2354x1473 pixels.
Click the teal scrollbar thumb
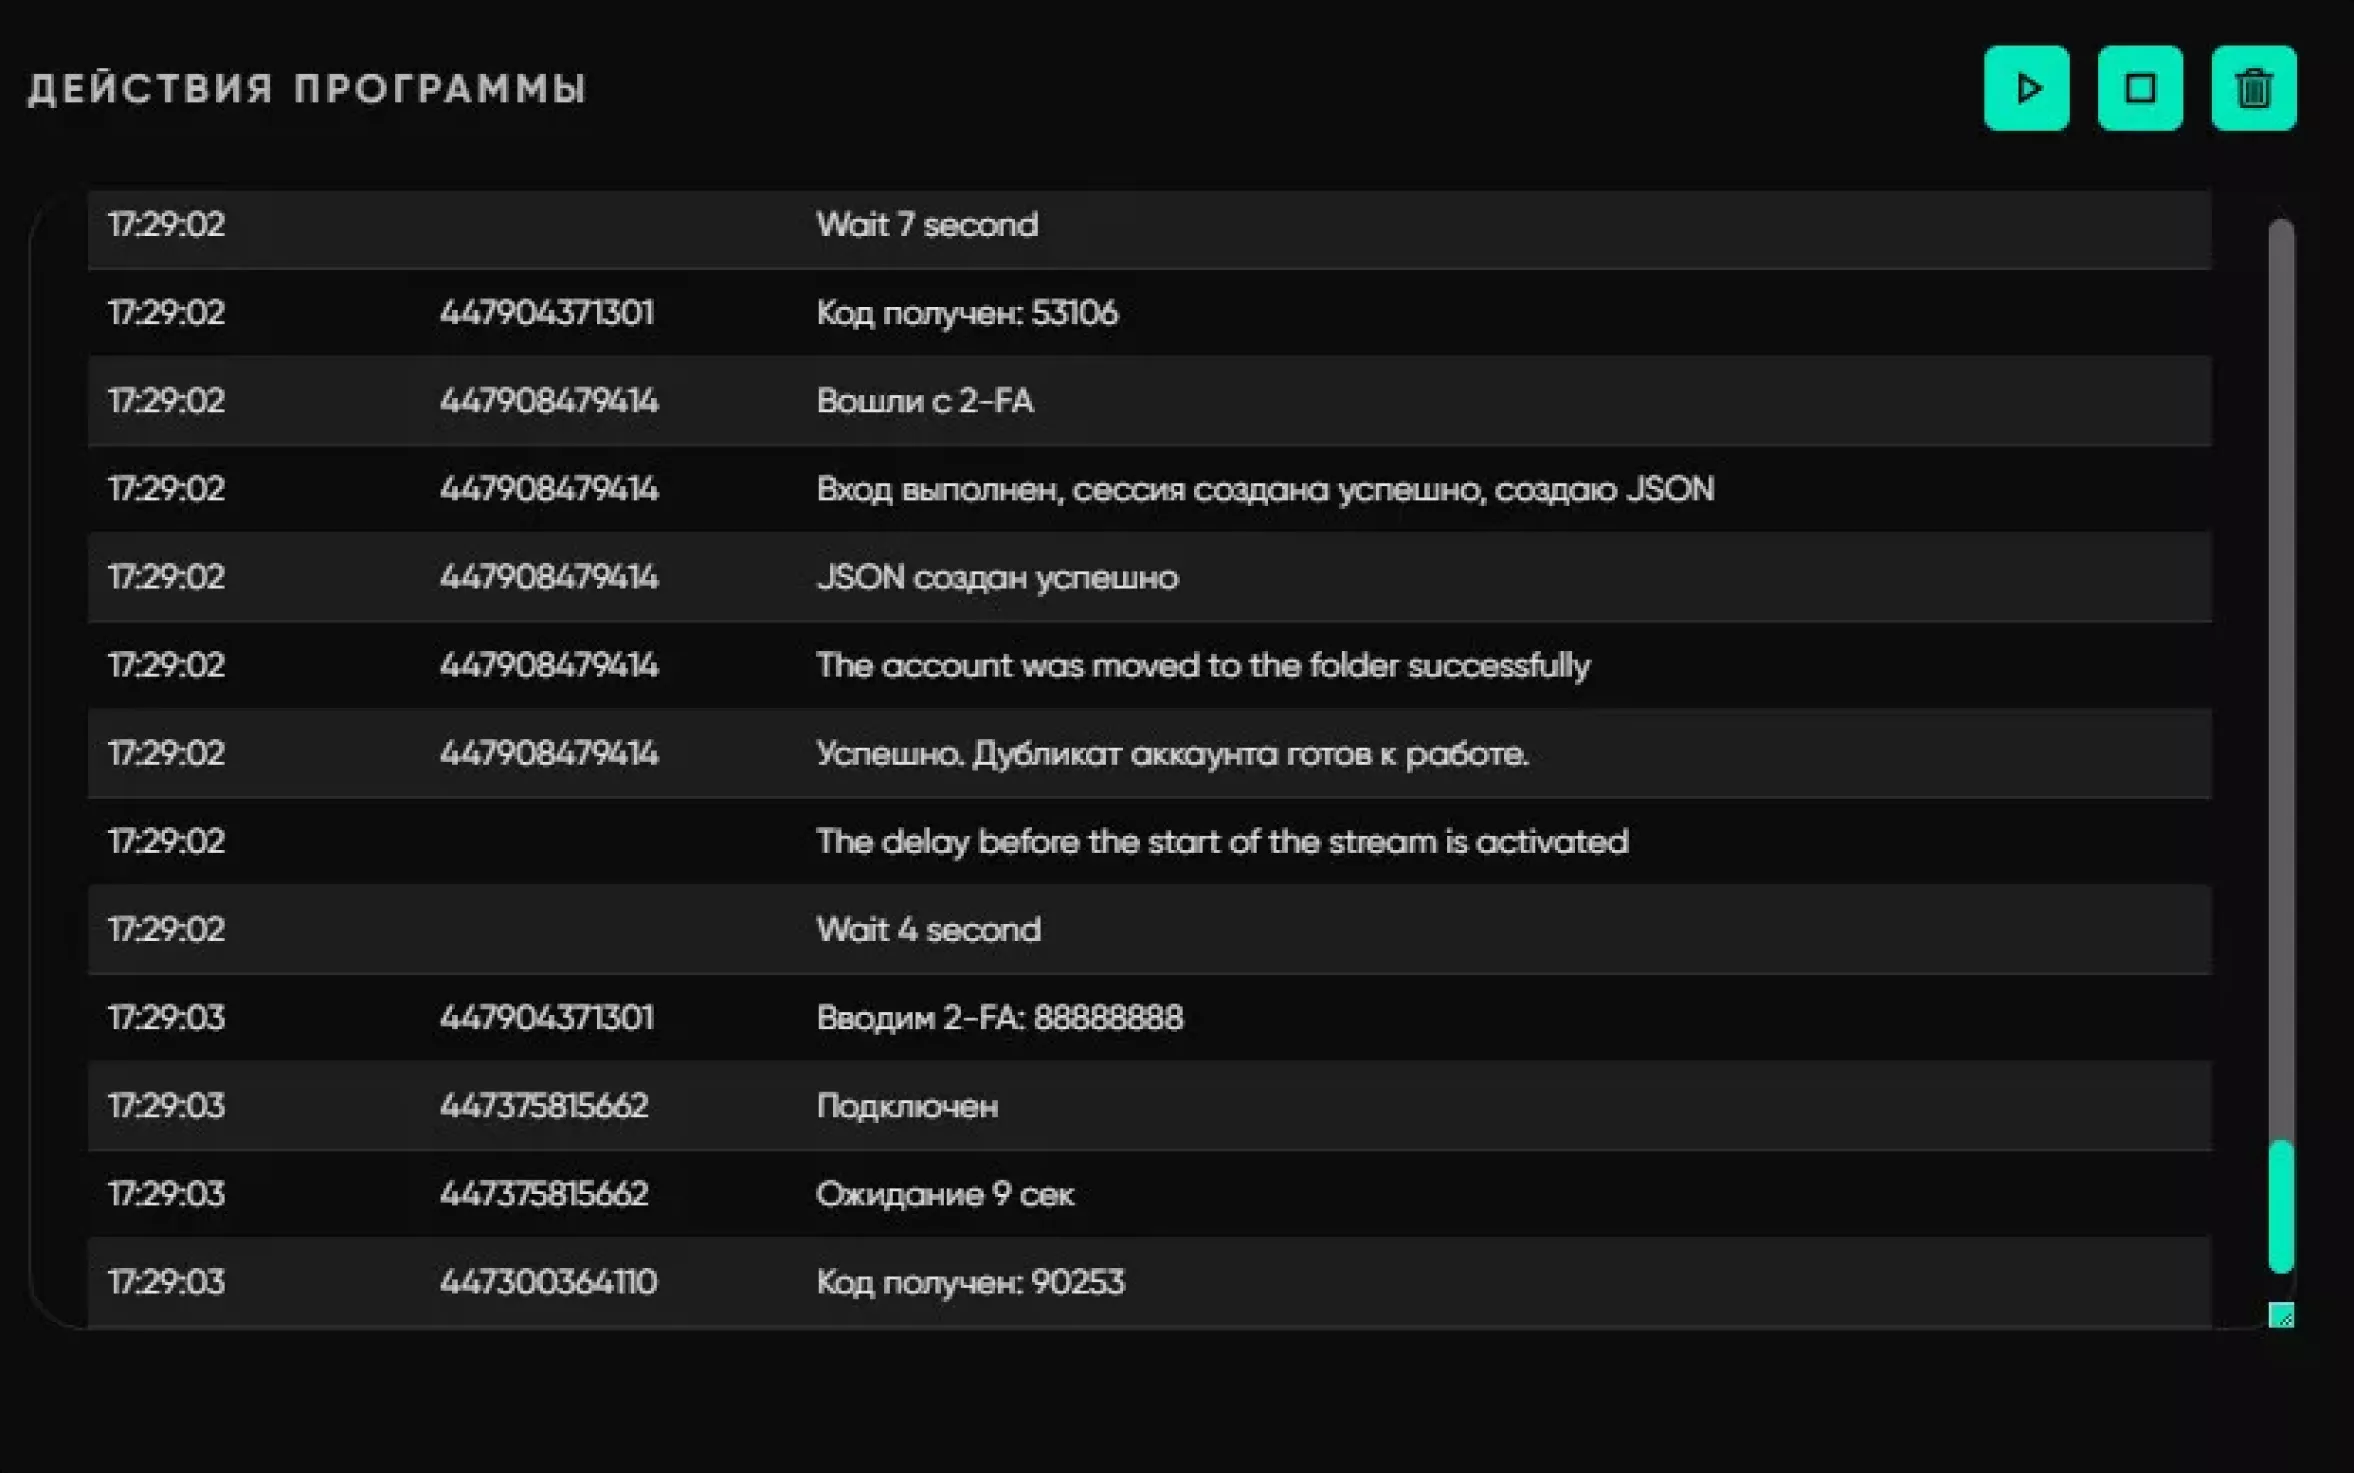click(x=2281, y=1206)
